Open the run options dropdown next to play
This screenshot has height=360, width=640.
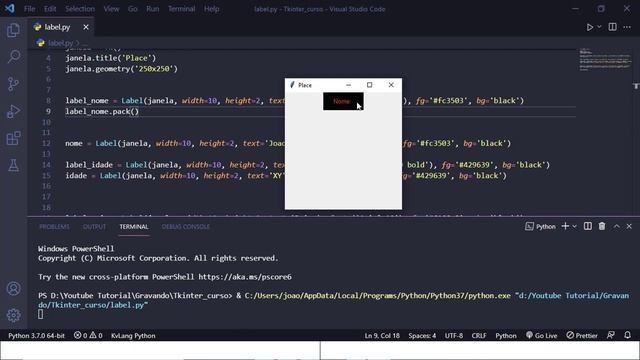[599, 27]
